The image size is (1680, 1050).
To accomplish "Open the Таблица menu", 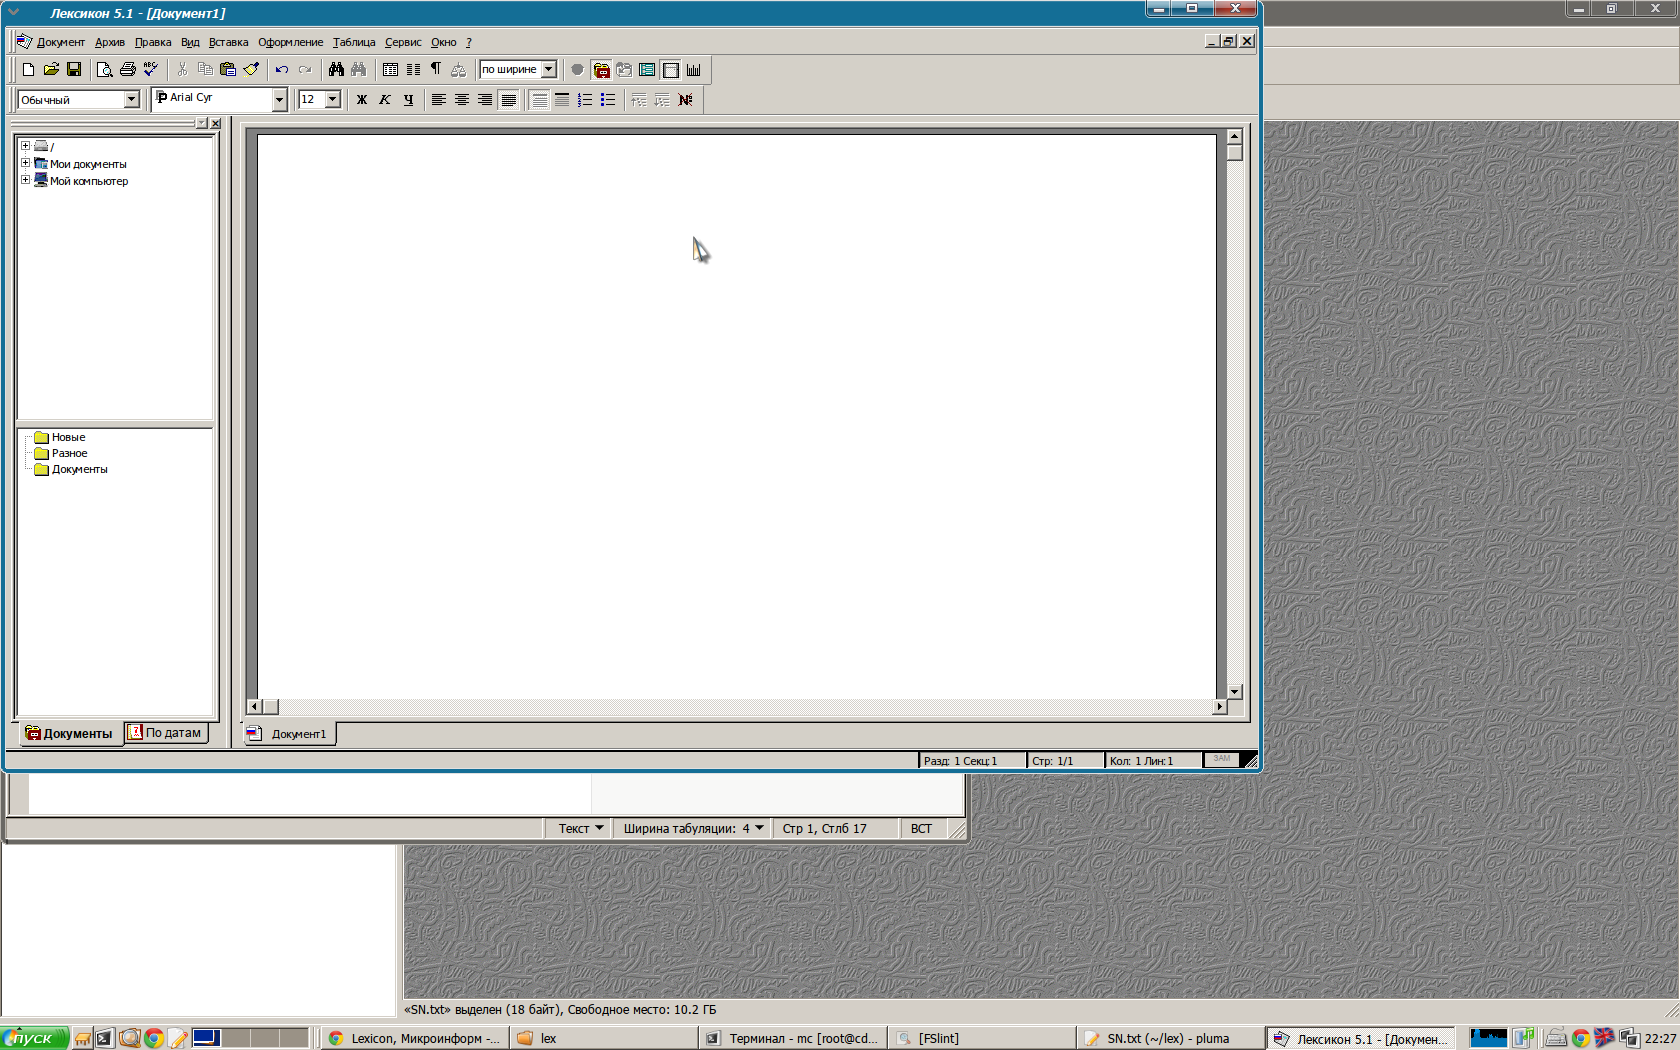I will point(354,42).
